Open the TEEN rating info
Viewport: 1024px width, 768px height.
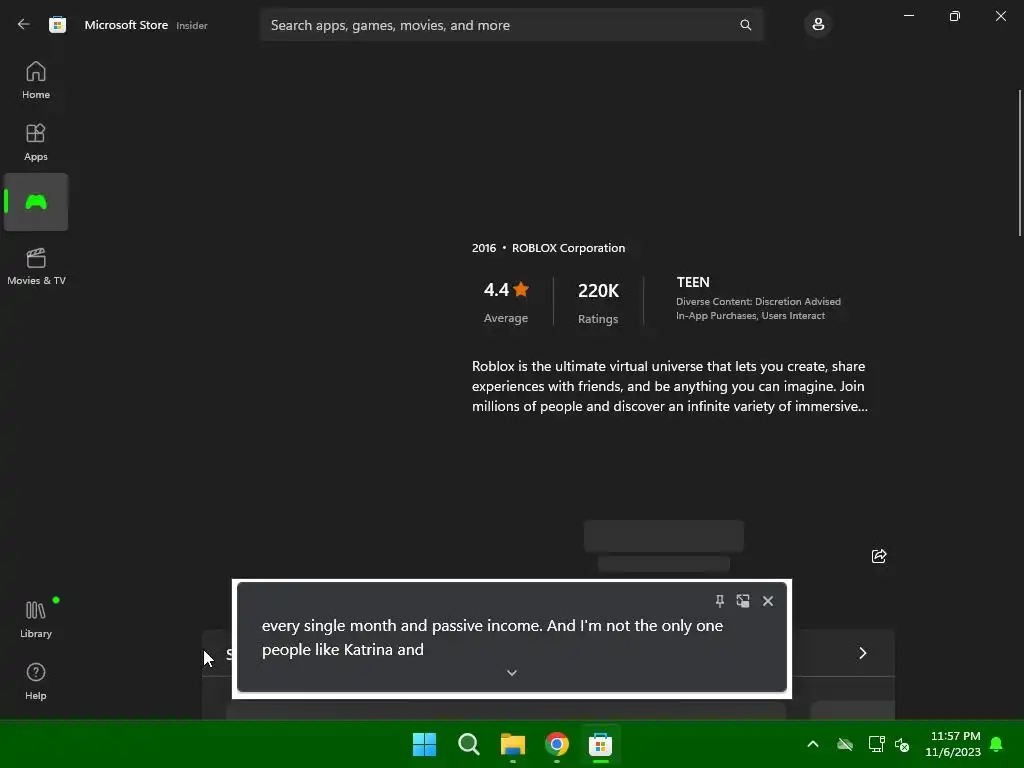pos(758,298)
